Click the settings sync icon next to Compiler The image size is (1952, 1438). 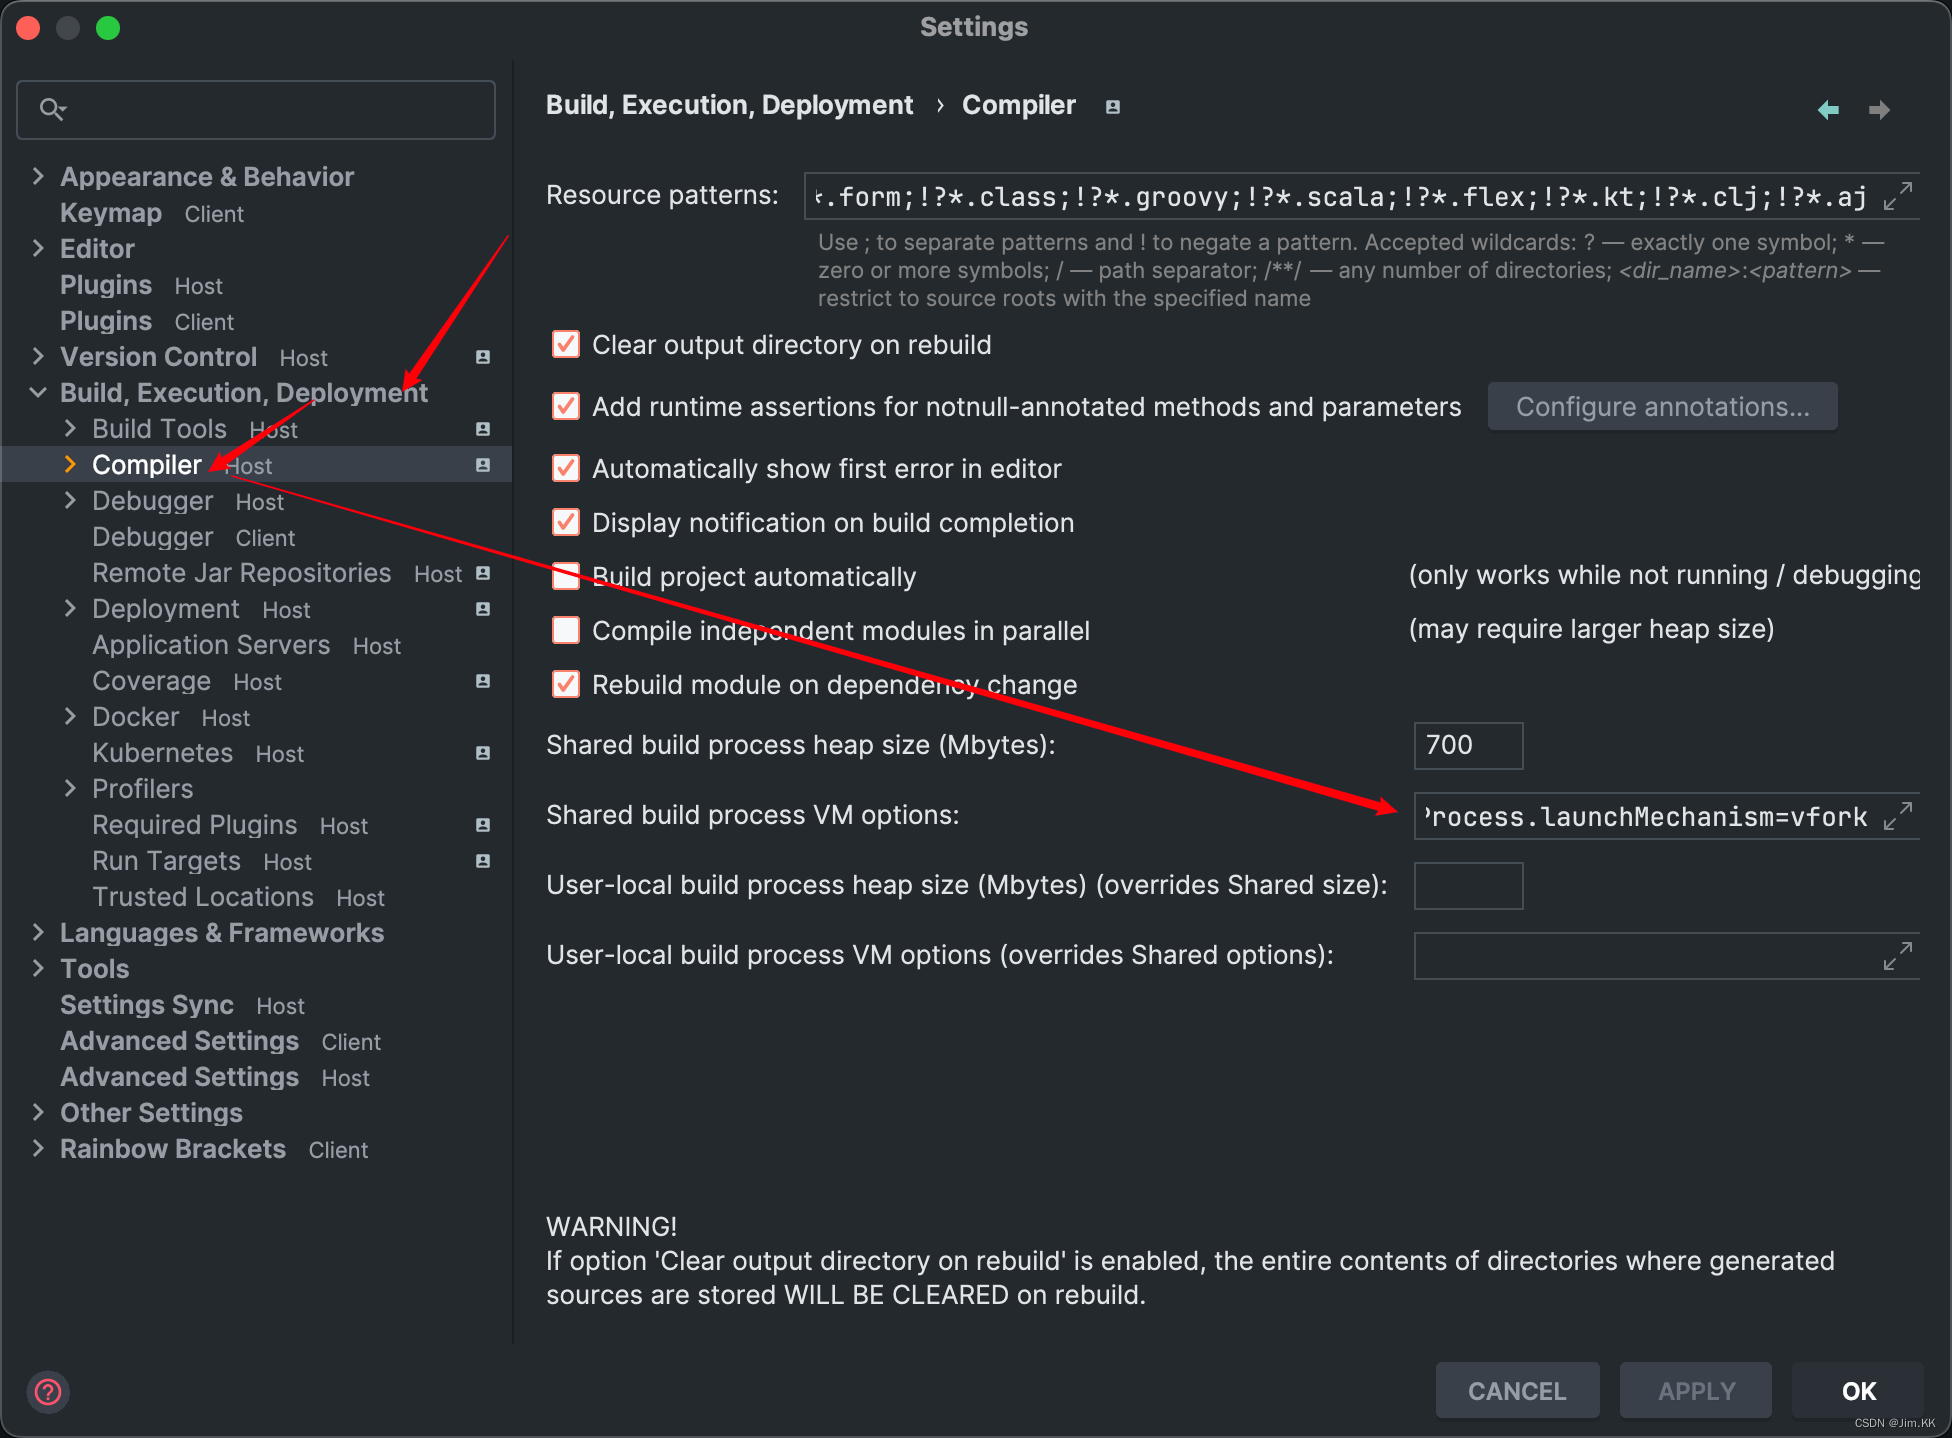[x=483, y=465]
